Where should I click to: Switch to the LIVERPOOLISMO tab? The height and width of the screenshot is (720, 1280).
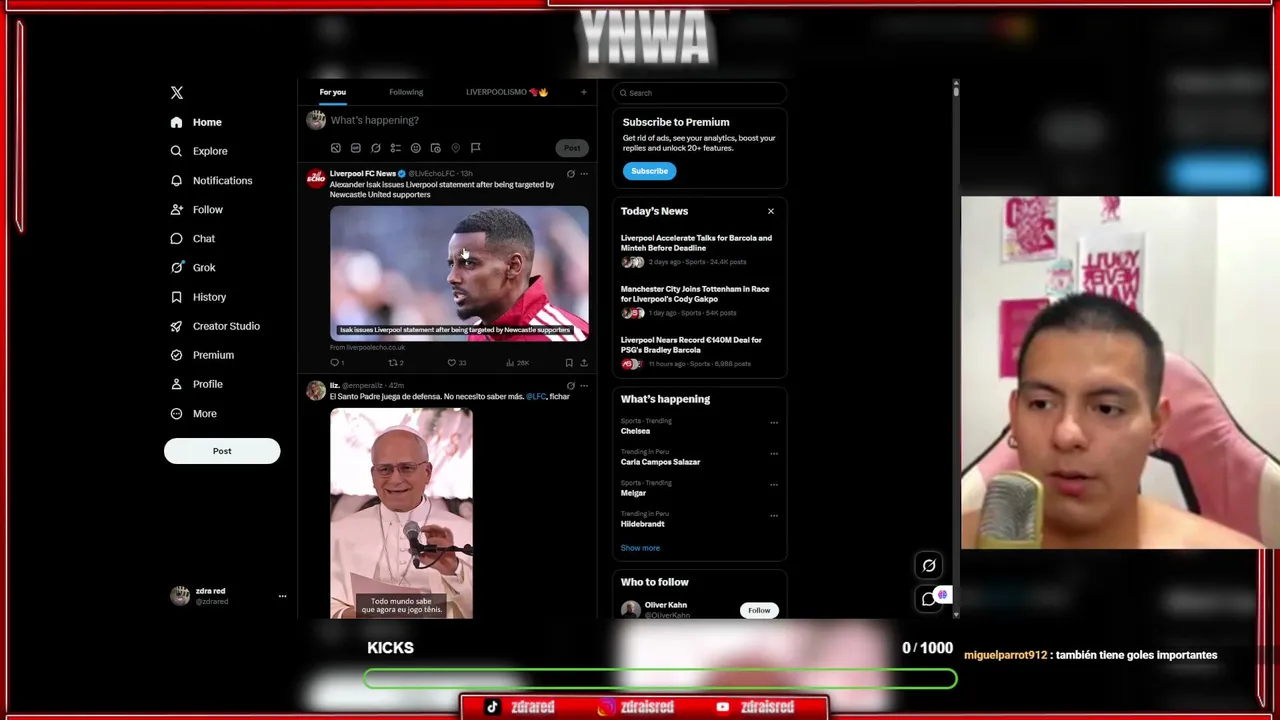tap(507, 92)
